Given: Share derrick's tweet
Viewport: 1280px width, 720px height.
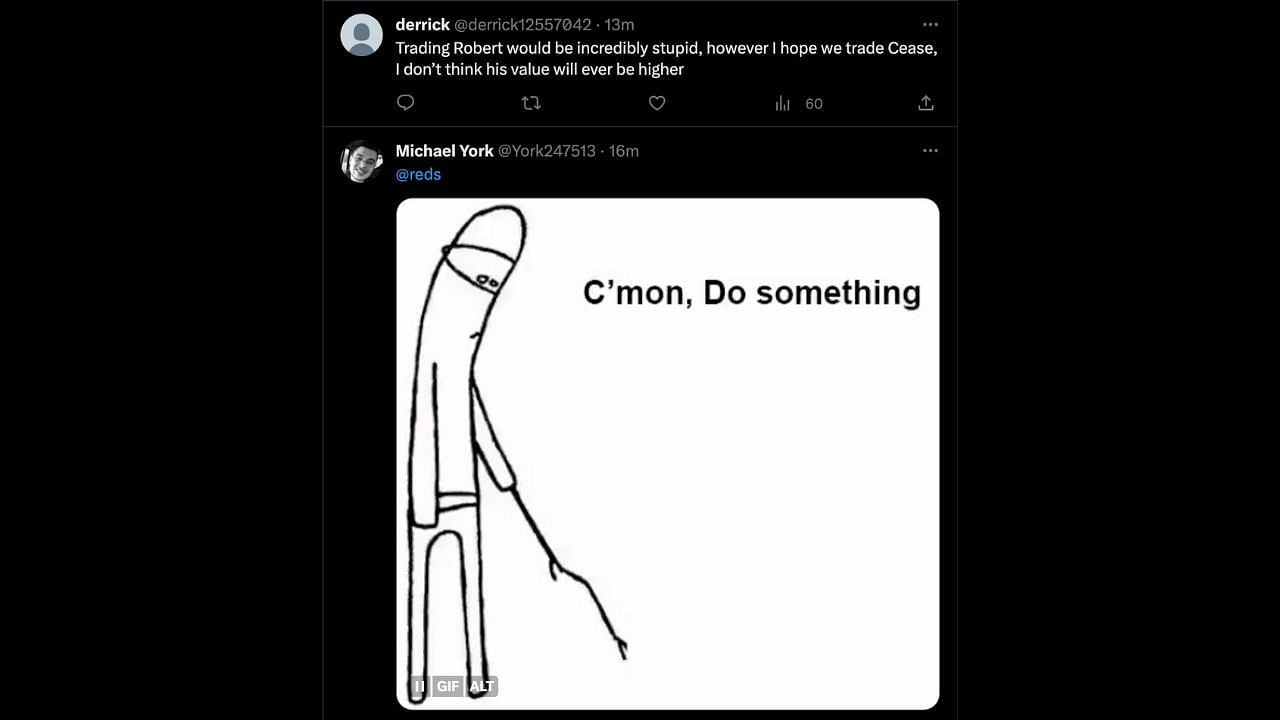Looking at the screenshot, I should (x=926, y=103).
